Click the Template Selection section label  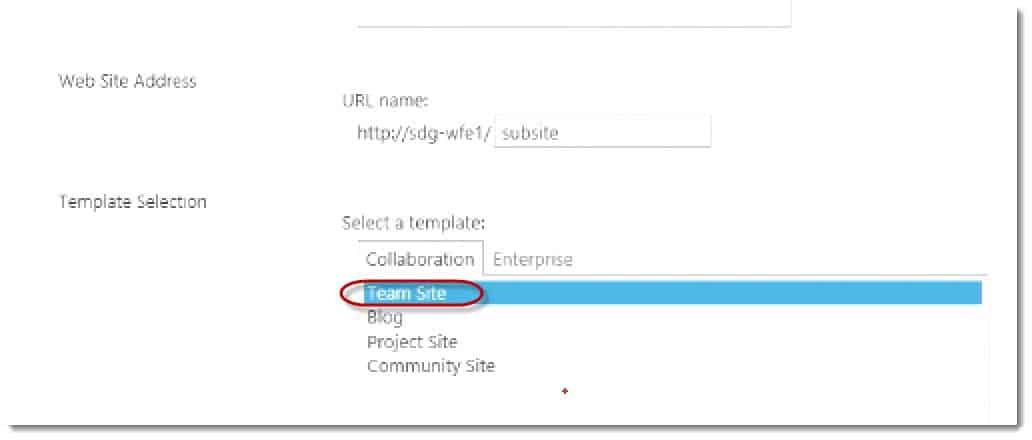(x=132, y=201)
